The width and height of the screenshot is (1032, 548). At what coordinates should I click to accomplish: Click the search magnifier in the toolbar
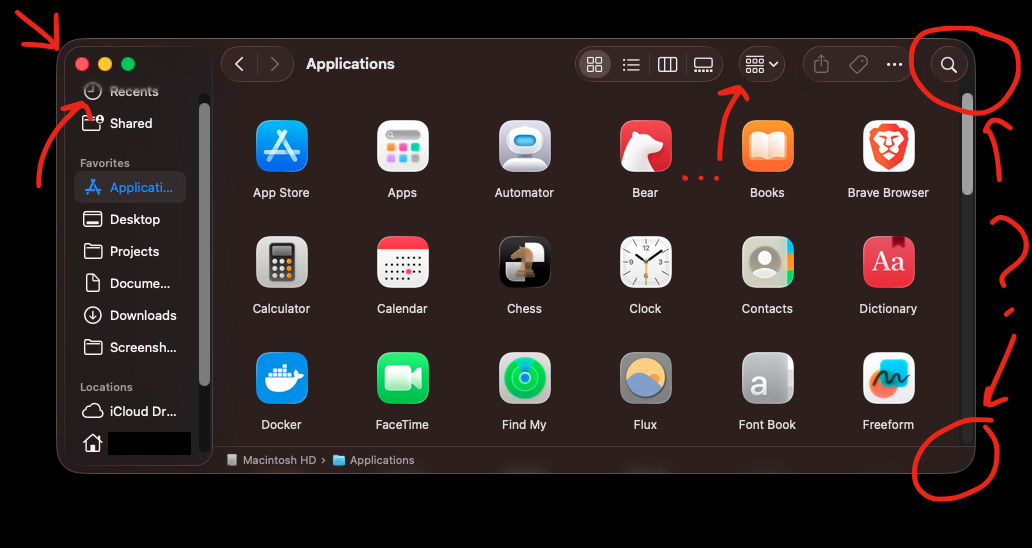coord(948,64)
